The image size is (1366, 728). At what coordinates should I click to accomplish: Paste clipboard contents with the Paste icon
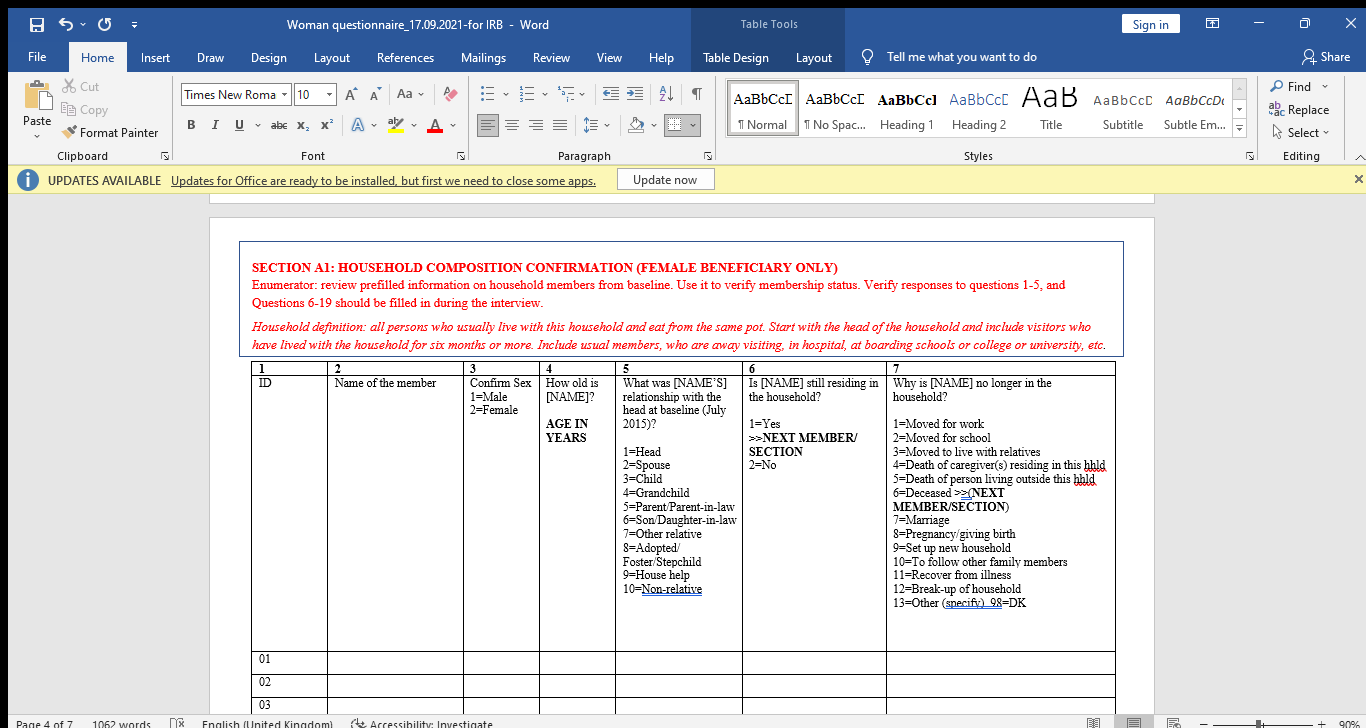pos(37,95)
